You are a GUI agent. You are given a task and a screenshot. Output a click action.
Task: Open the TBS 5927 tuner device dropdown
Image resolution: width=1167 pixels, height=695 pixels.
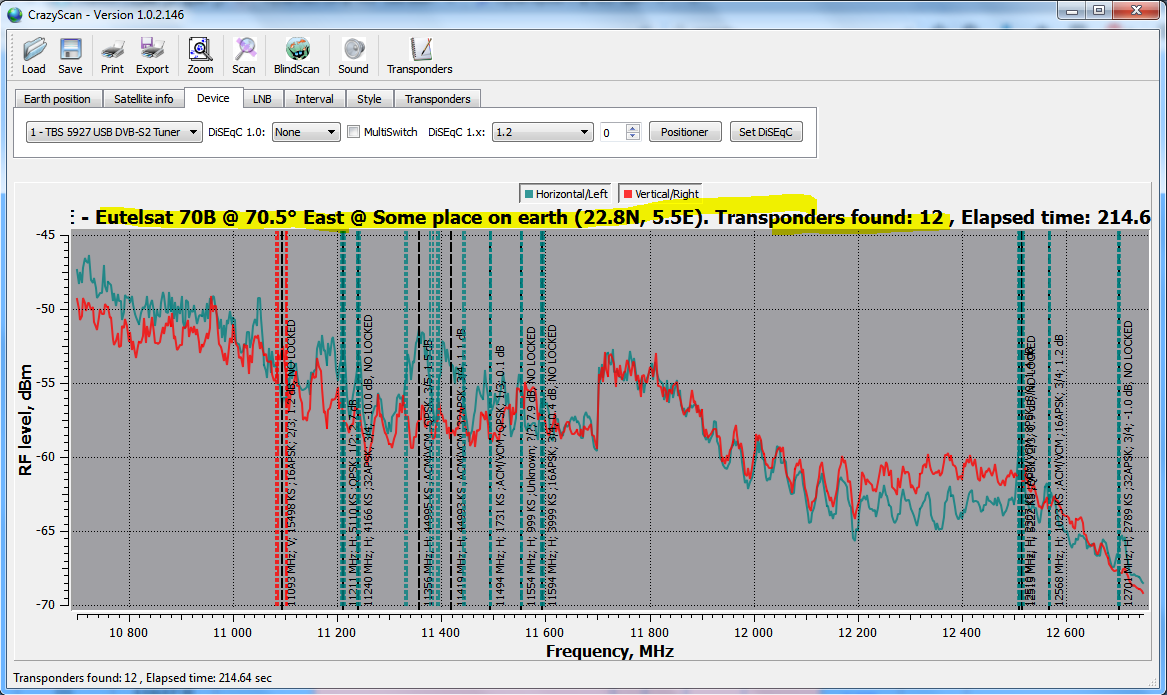pyautogui.click(x=113, y=132)
